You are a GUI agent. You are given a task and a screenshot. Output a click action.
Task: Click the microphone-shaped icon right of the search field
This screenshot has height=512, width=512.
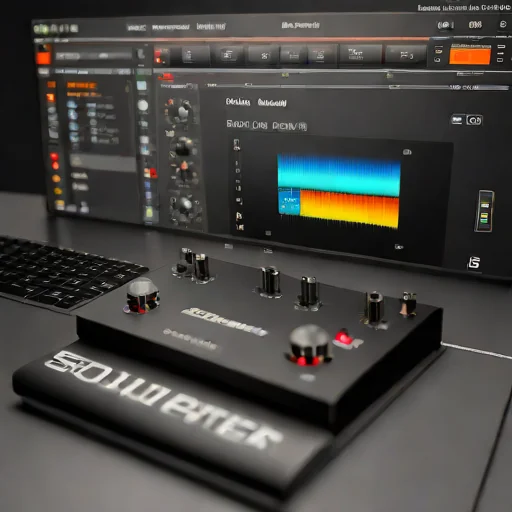click(141, 54)
